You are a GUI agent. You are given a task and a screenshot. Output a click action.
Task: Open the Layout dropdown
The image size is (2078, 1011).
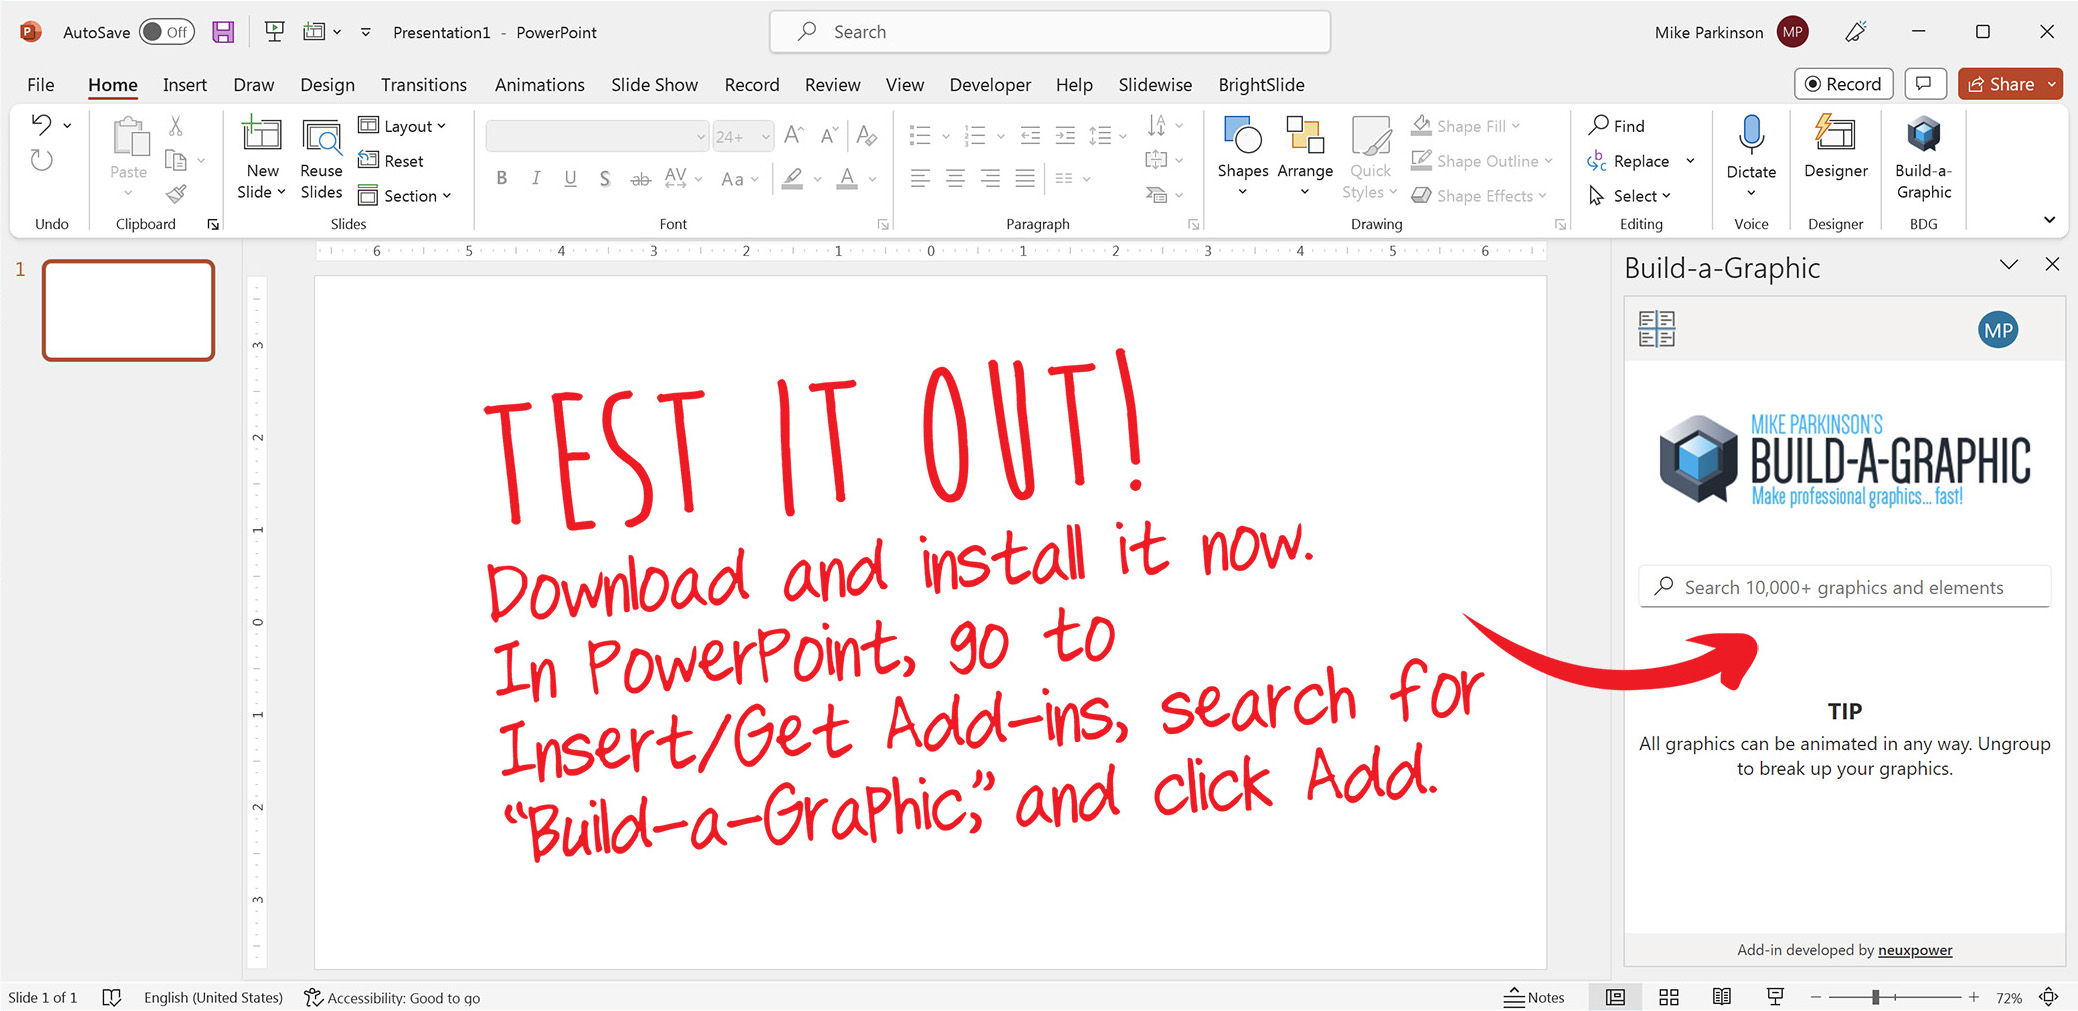[402, 126]
